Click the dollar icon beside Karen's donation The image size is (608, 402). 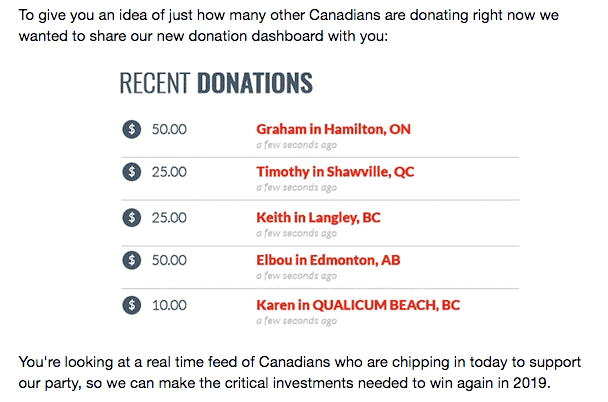131,305
